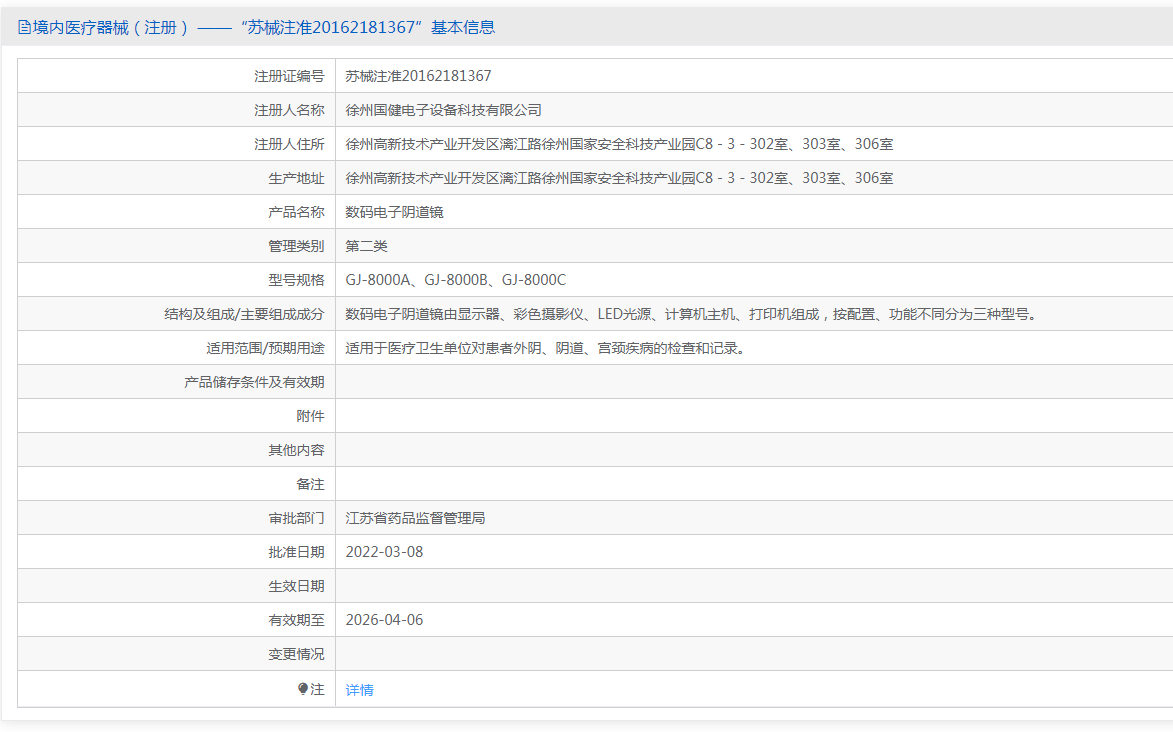Click the address value in 注册人住所 row
This screenshot has height=732, width=1173.
(619, 144)
